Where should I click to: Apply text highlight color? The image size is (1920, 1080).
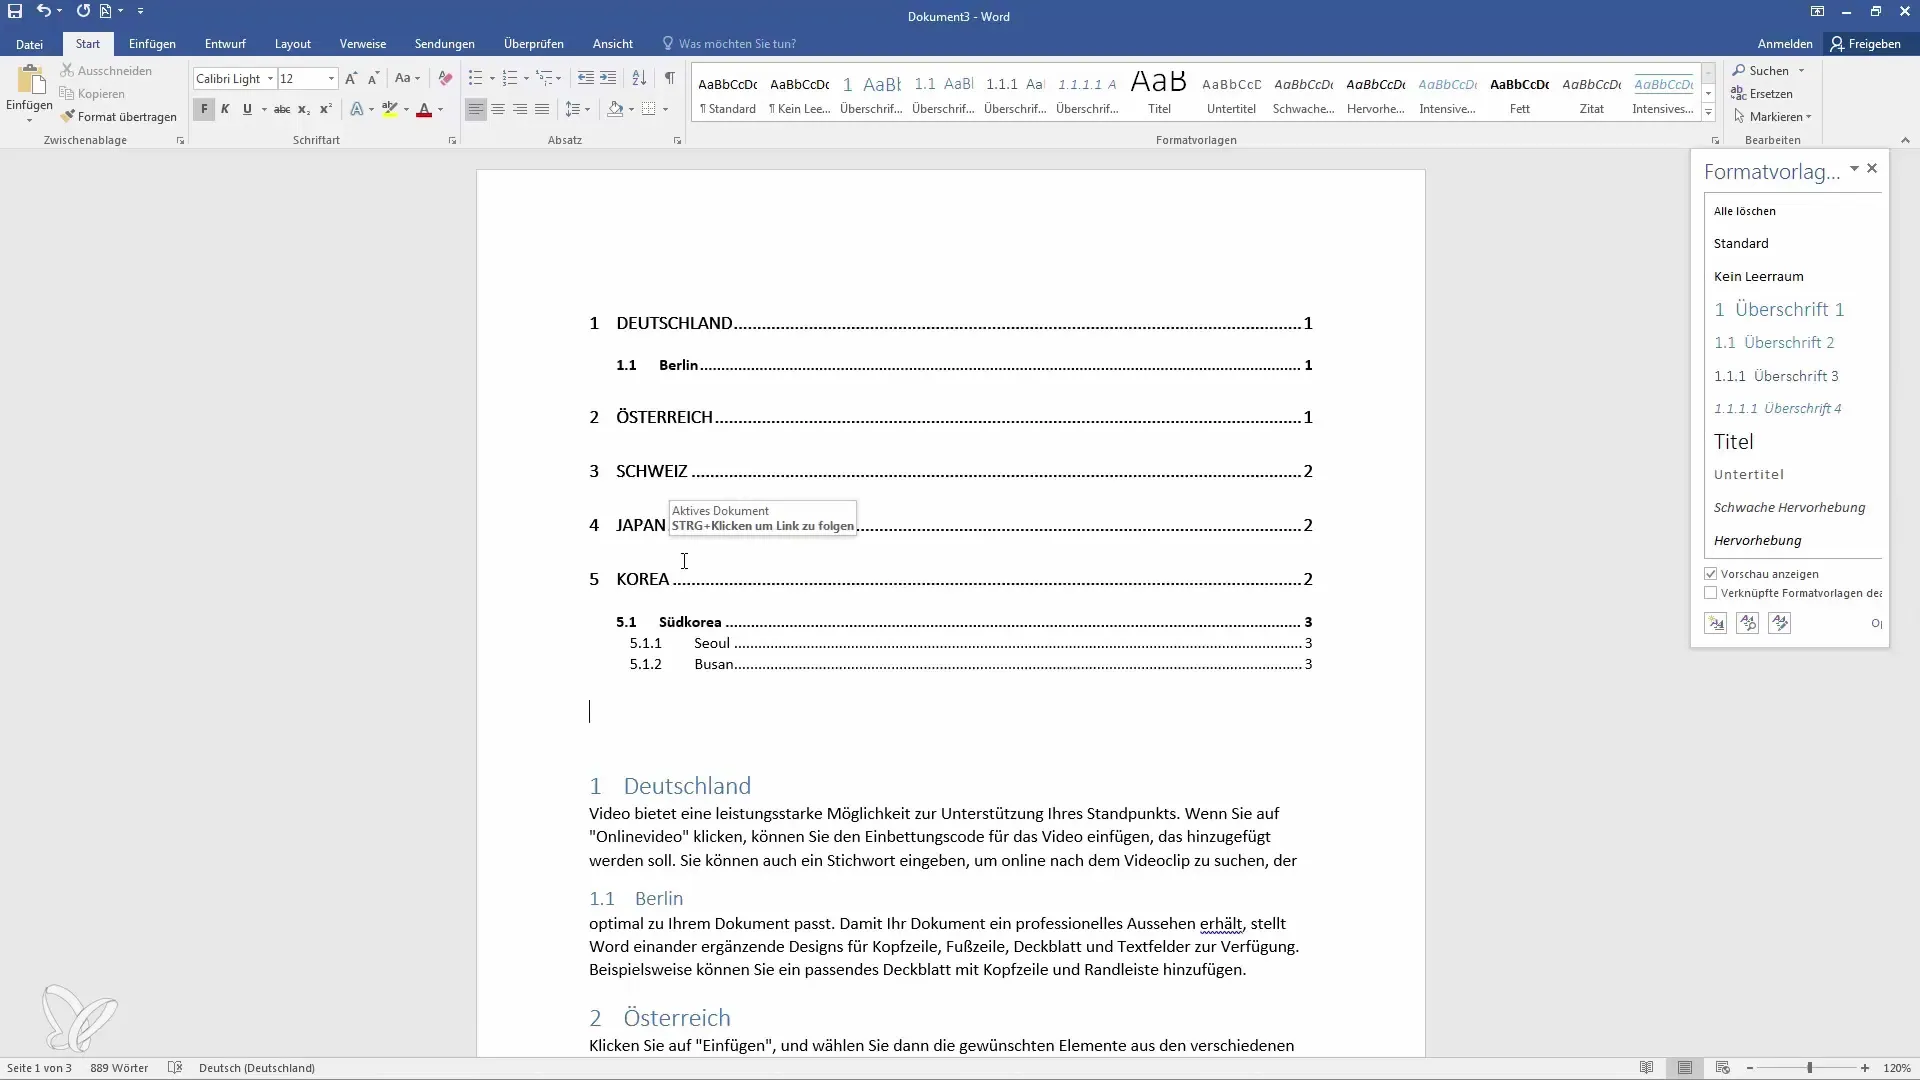tap(390, 109)
